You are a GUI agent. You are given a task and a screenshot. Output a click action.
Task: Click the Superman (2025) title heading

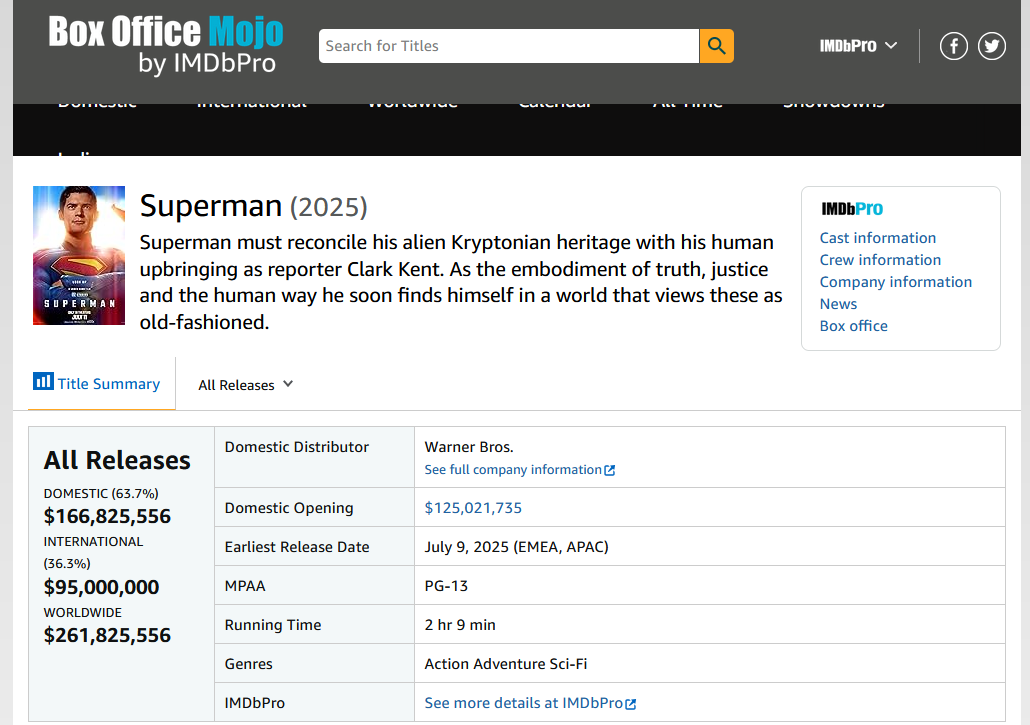click(254, 206)
